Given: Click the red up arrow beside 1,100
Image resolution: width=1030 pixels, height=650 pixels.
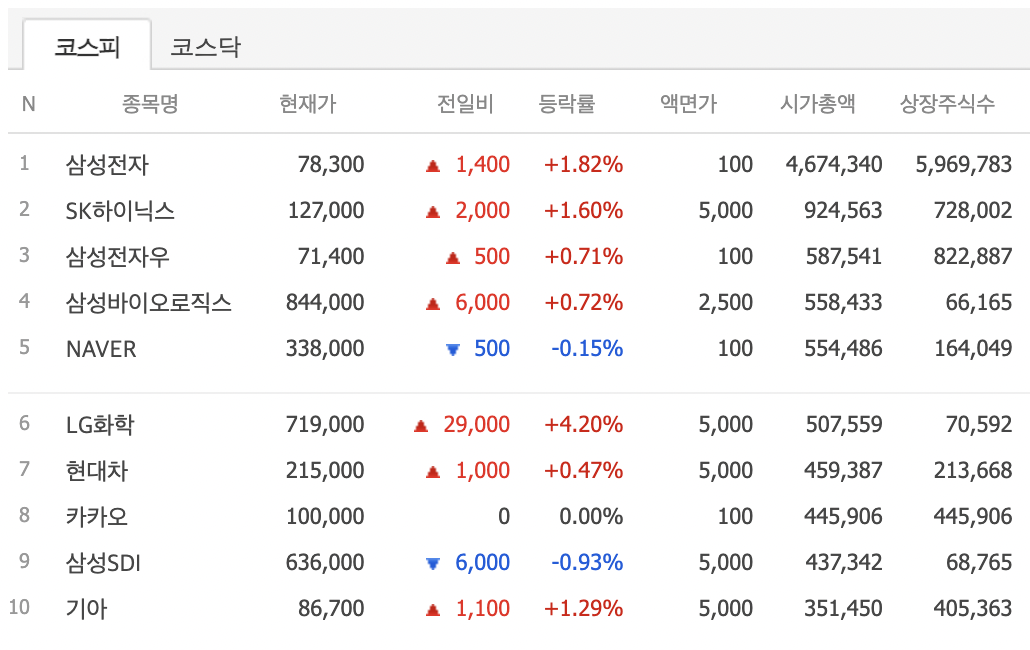Looking at the screenshot, I should click(433, 610).
